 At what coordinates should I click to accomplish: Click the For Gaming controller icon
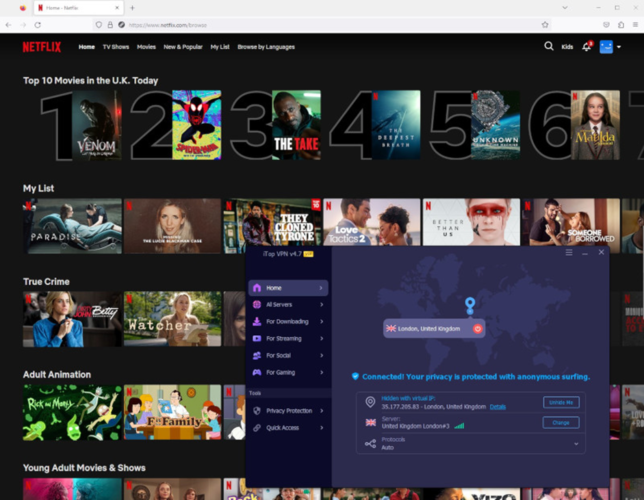click(257, 372)
